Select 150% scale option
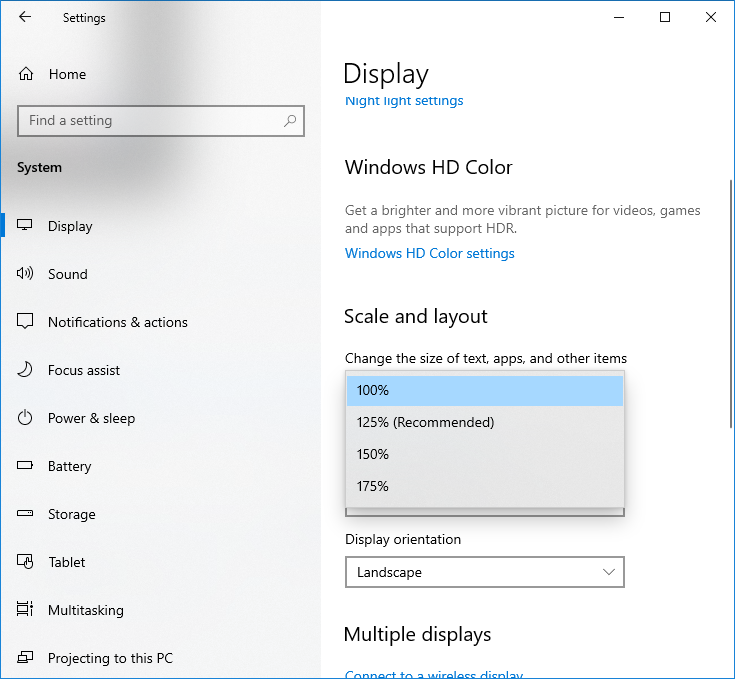 coord(485,454)
